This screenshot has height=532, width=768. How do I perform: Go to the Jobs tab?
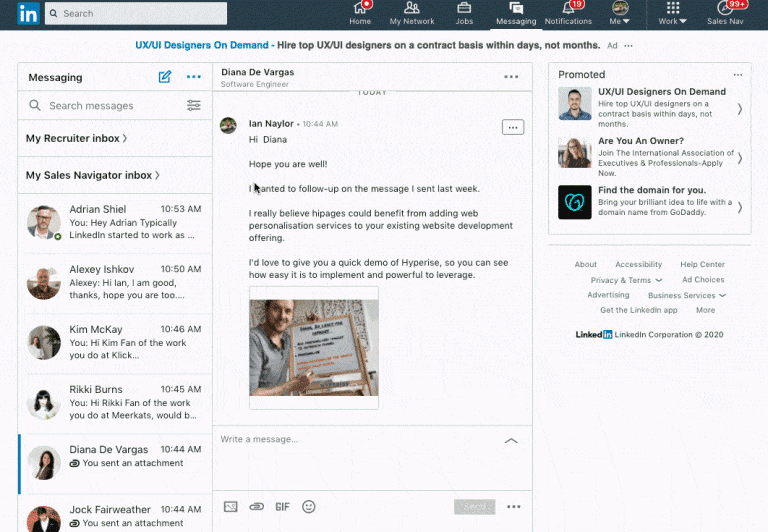(464, 14)
